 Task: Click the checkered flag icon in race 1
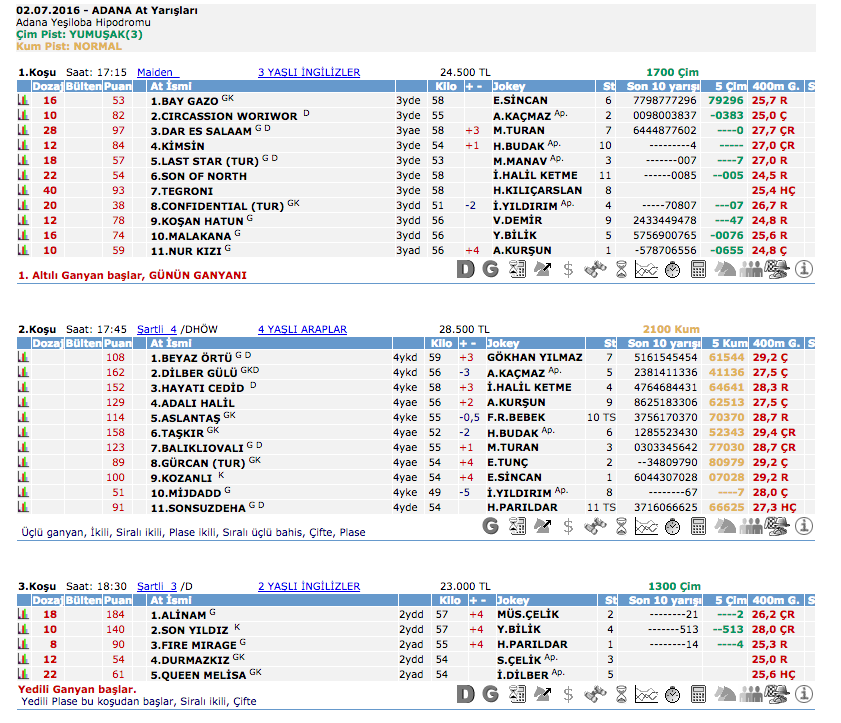pos(777,269)
